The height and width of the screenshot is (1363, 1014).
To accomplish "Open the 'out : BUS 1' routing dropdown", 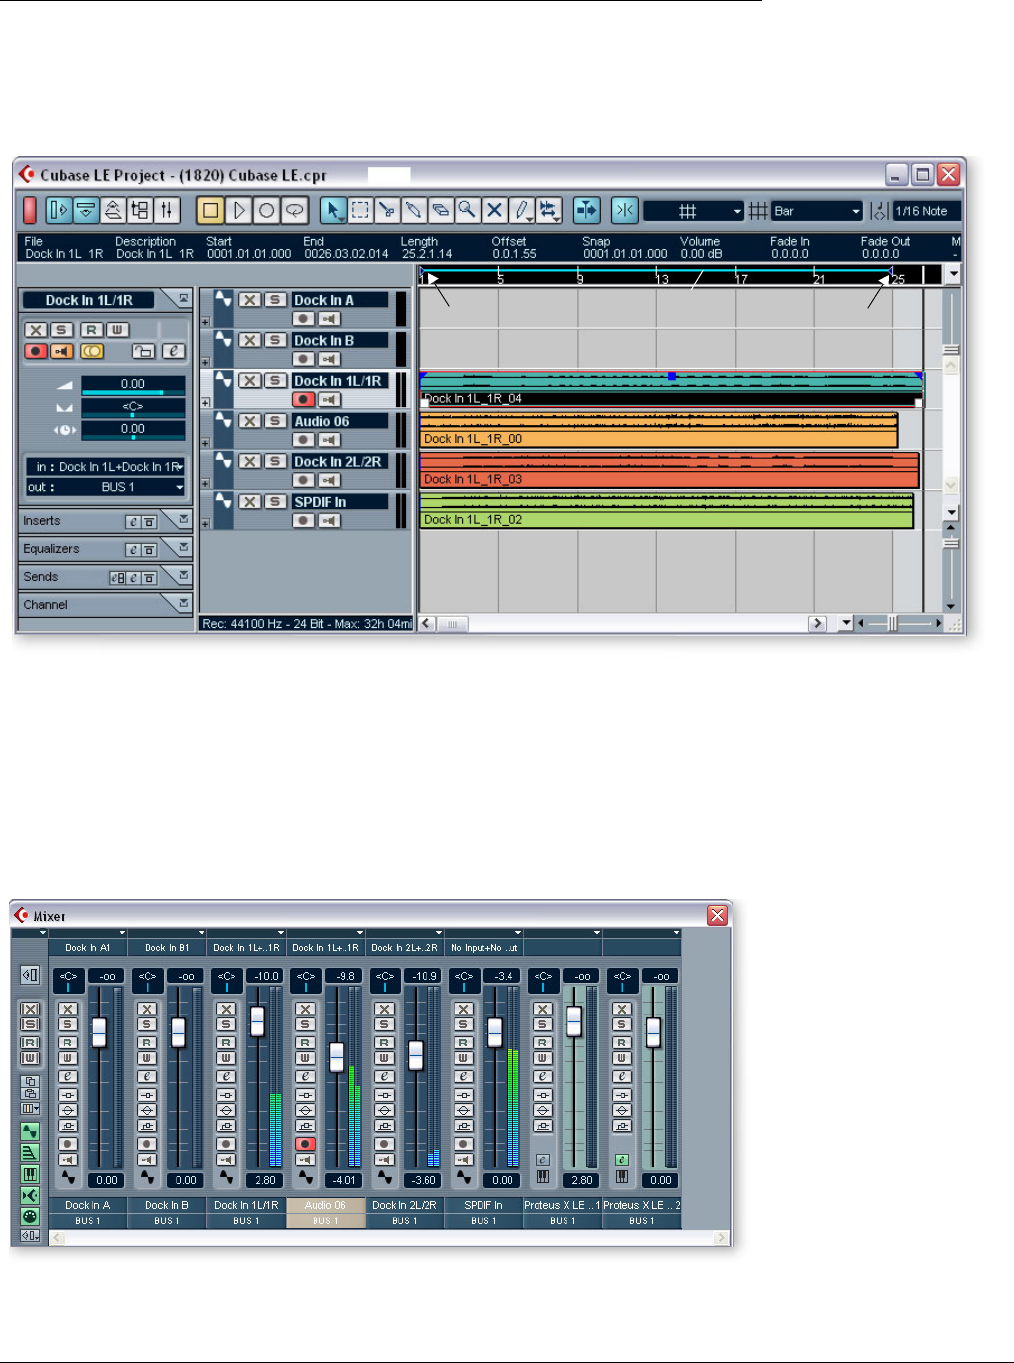I will click(x=106, y=487).
